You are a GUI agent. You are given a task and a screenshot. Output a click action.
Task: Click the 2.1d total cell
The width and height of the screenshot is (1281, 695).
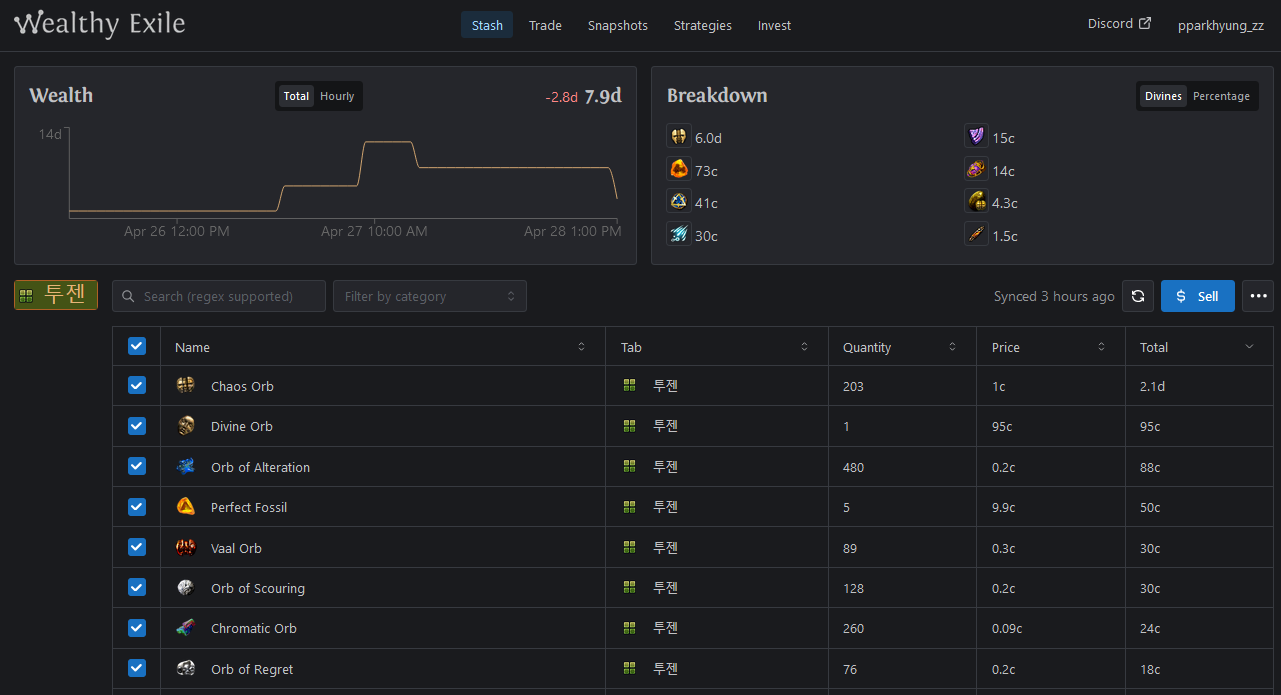tap(1199, 386)
